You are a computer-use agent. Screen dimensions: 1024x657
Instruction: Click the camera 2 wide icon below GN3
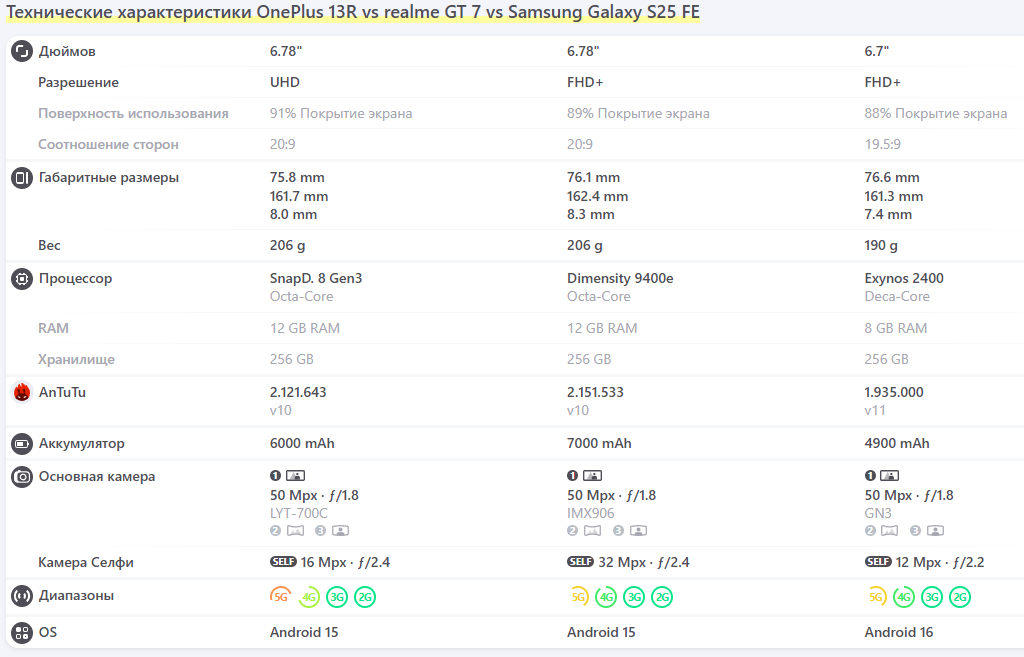882,530
